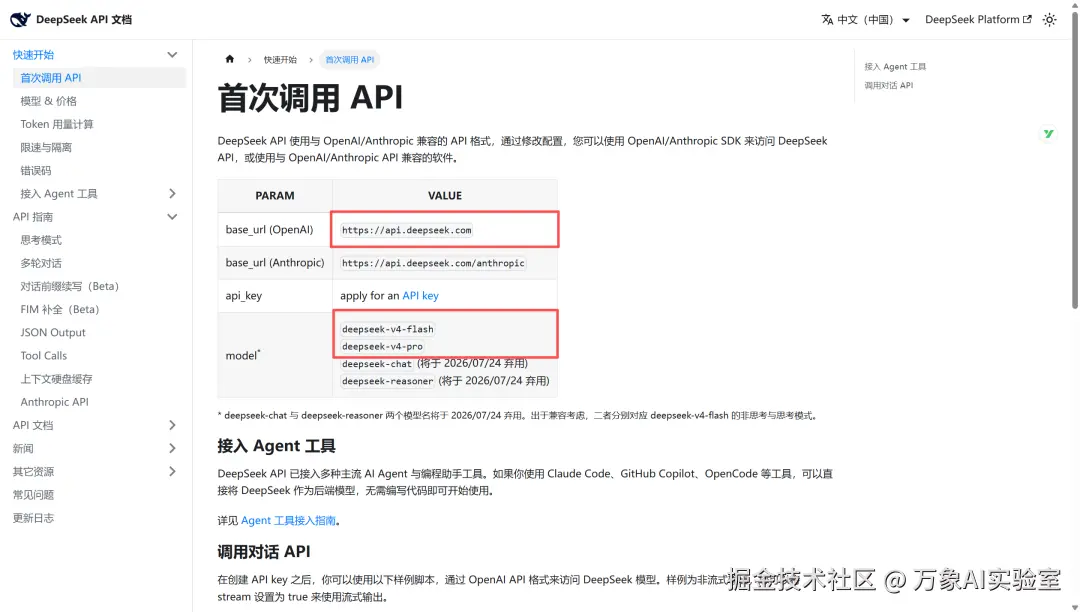This screenshot has height=612, width=1080.
Task: Collapse the 快速开始 sidebar section
Action: pos(172,54)
